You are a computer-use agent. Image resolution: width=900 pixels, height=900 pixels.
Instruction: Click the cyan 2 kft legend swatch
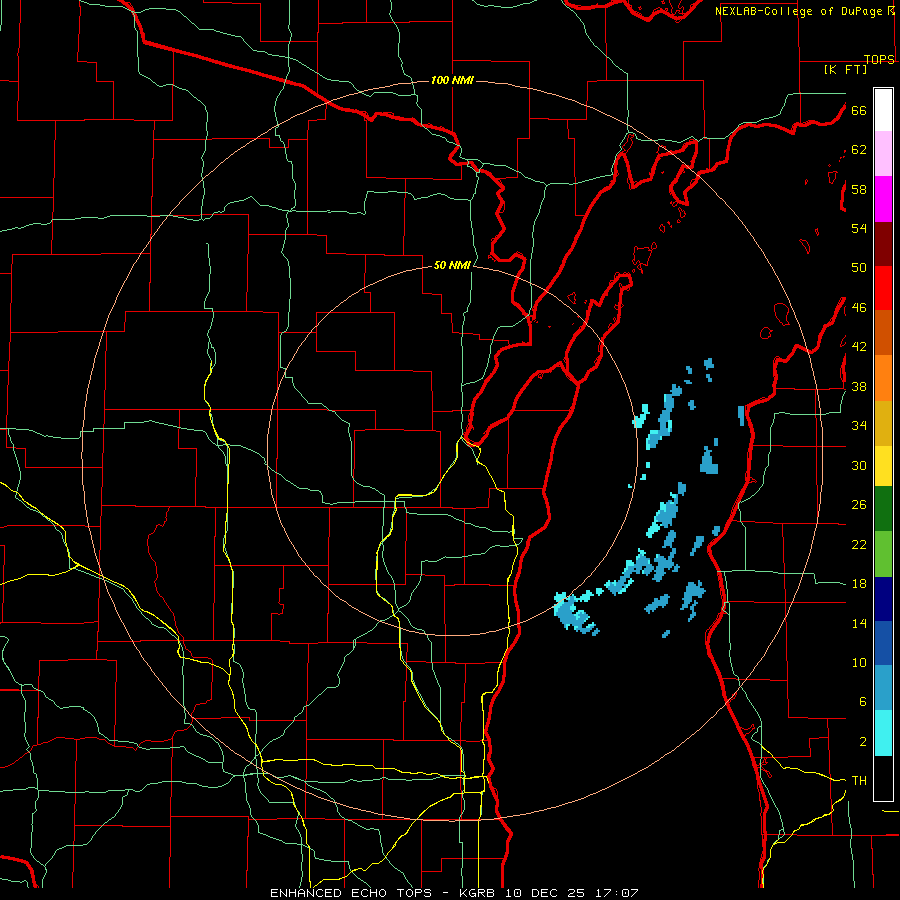(883, 733)
